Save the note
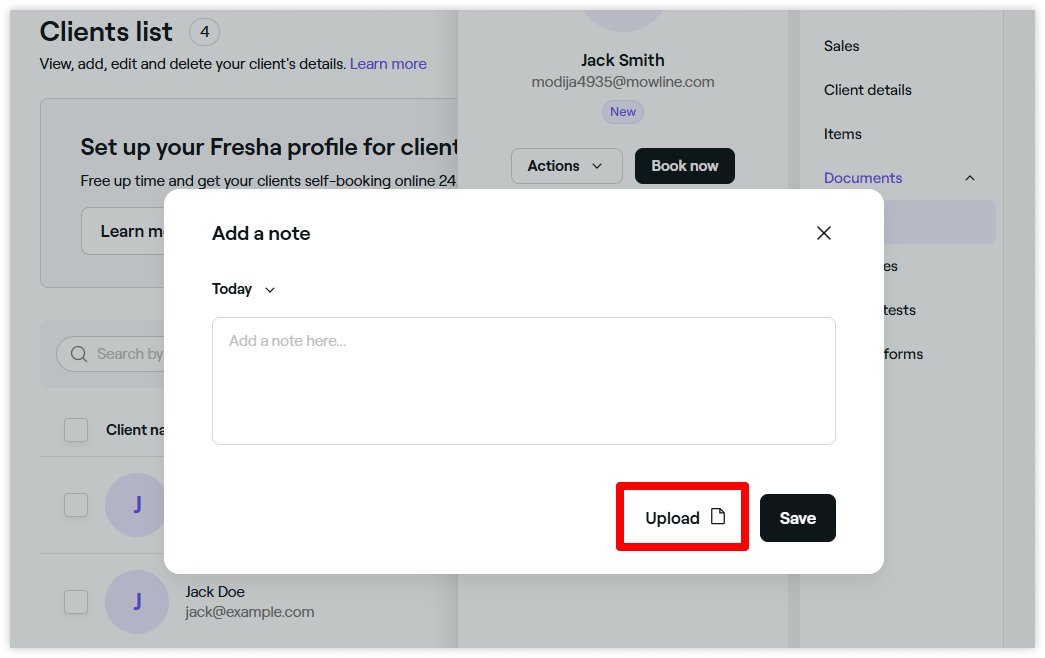1045x658 pixels. tap(798, 518)
